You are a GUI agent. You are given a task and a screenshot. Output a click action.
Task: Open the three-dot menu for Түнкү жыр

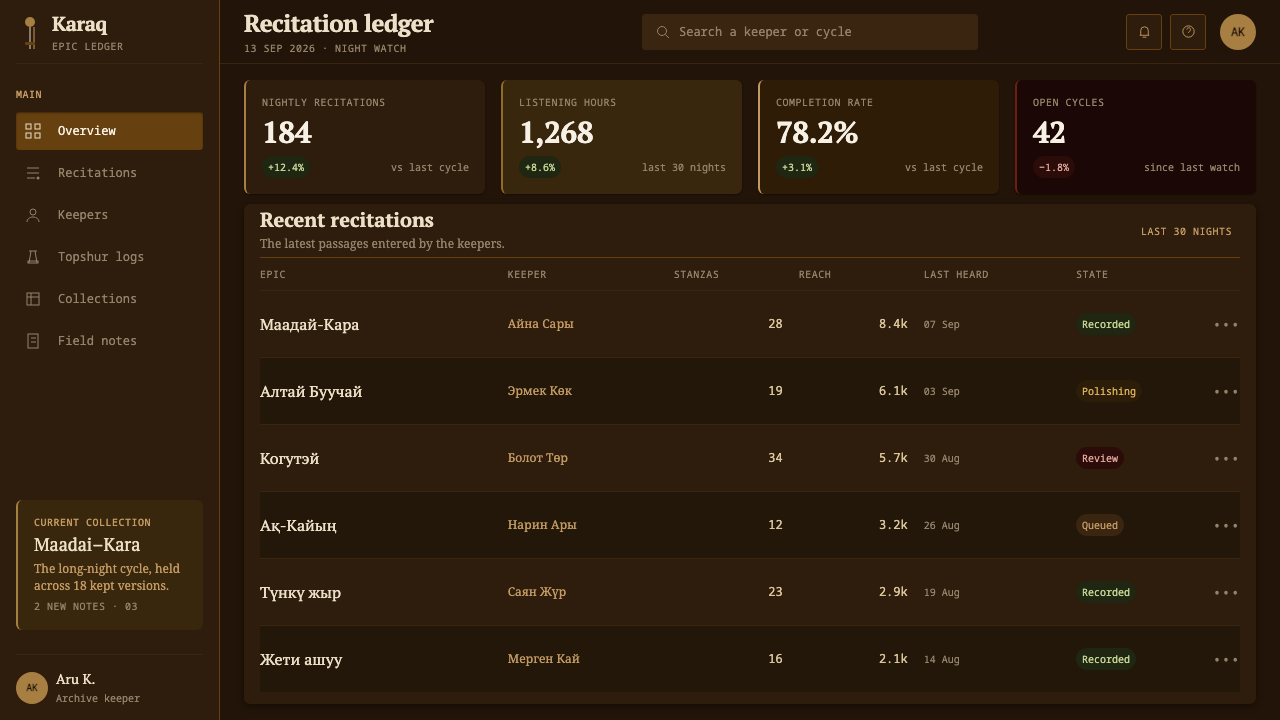click(x=1226, y=592)
